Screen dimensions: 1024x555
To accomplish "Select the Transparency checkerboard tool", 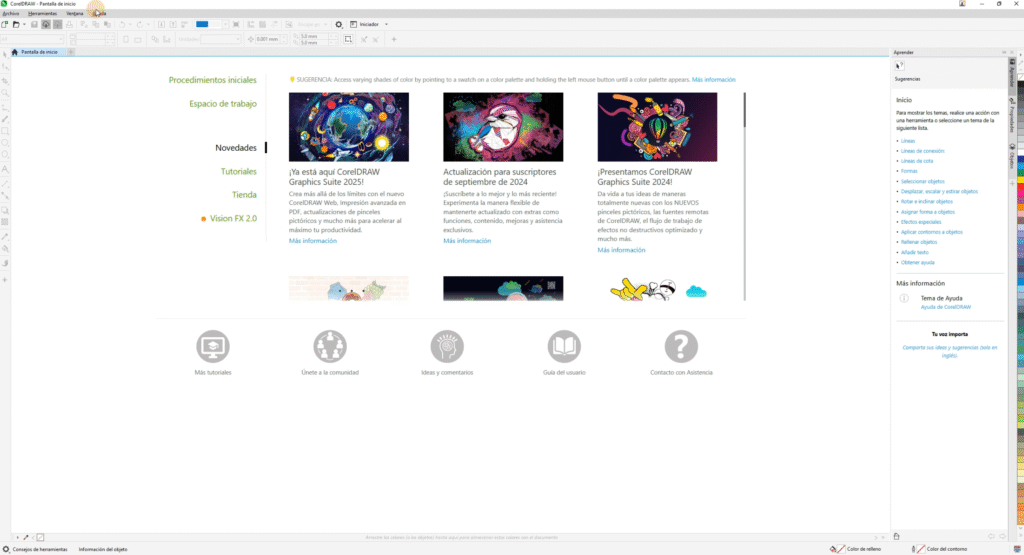I will (x=5, y=223).
